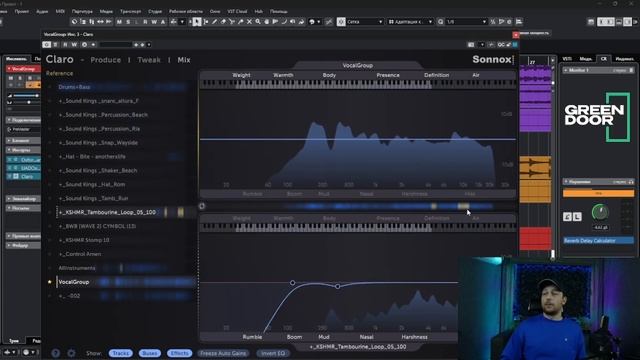
Task: Click Reverb Delay Calculator button
Action: 598,241
